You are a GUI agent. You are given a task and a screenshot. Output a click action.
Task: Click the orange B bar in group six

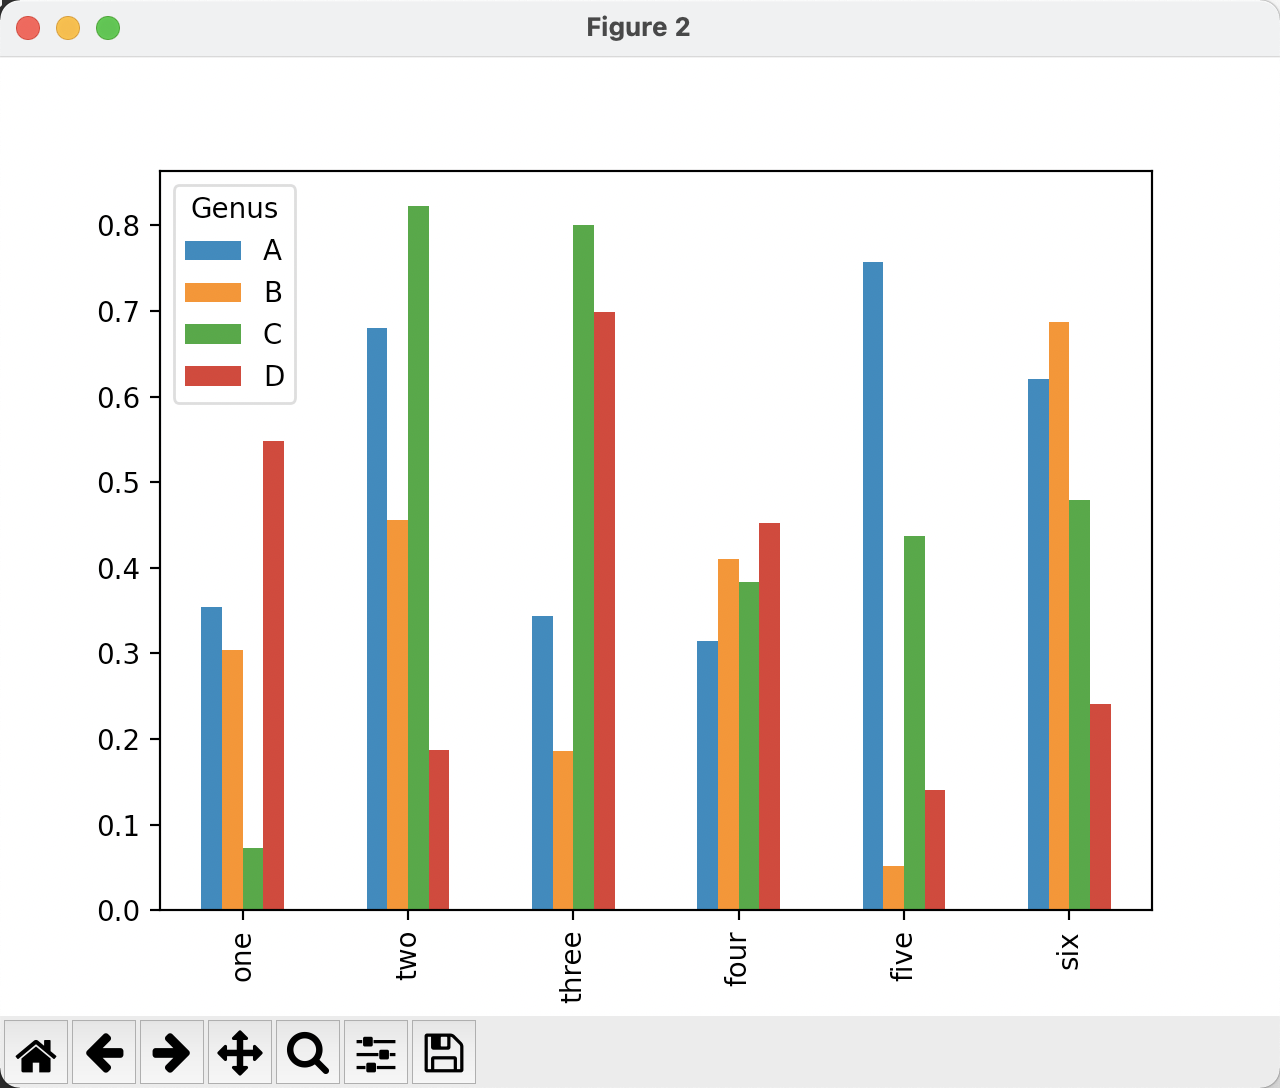tap(1059, 616)
